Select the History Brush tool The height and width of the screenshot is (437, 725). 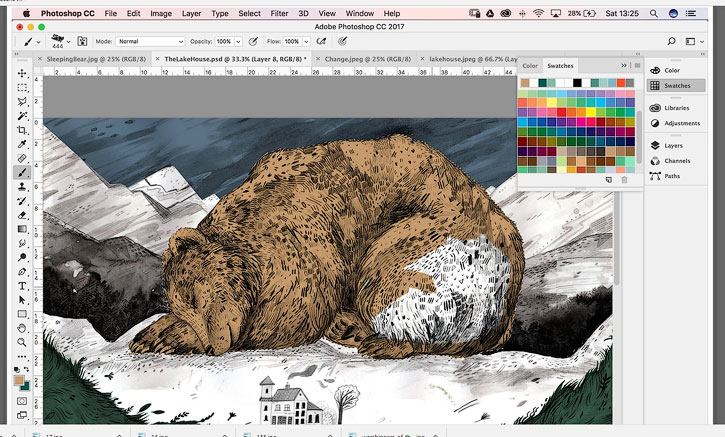(22, 201)
